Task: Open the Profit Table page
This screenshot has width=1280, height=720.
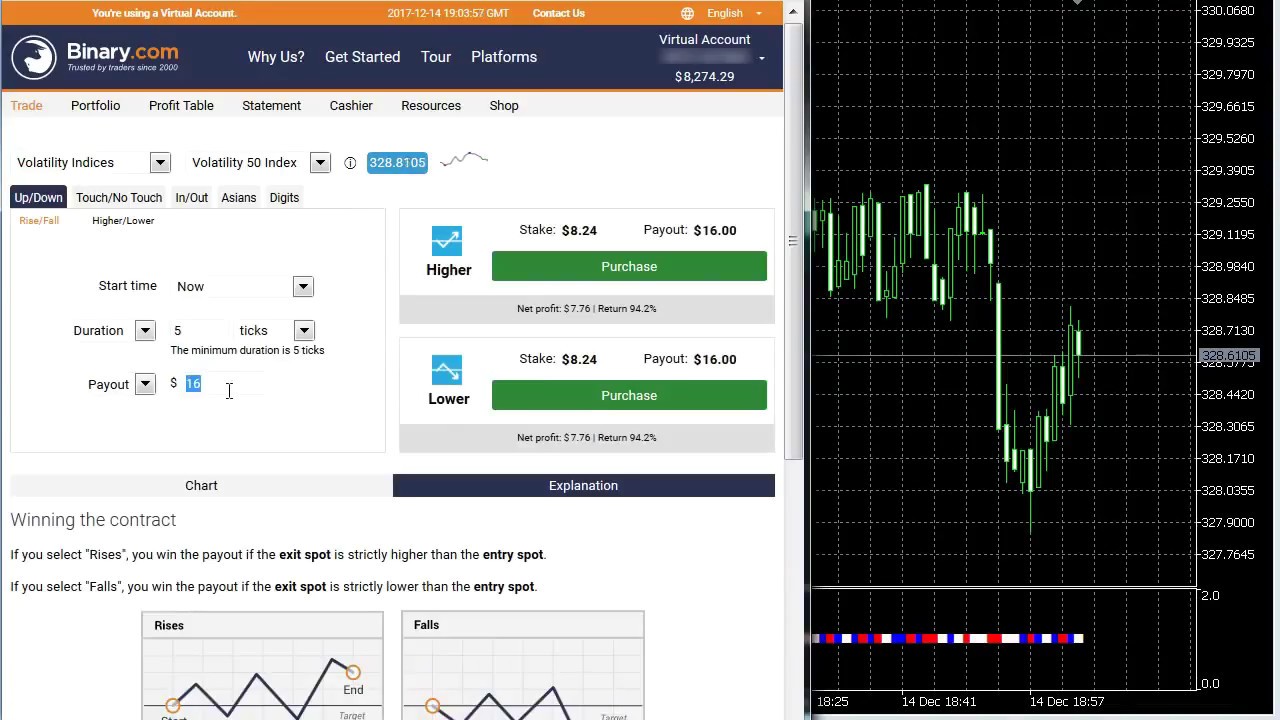Action: coord(181,105)
